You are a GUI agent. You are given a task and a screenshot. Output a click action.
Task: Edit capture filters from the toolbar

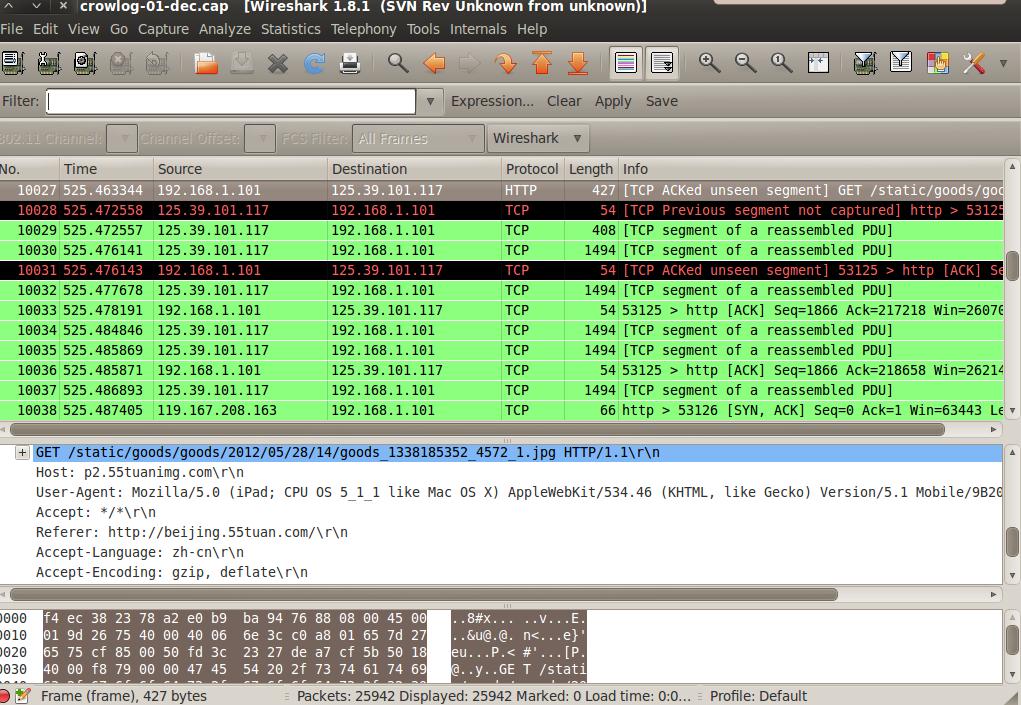point(865,63)
